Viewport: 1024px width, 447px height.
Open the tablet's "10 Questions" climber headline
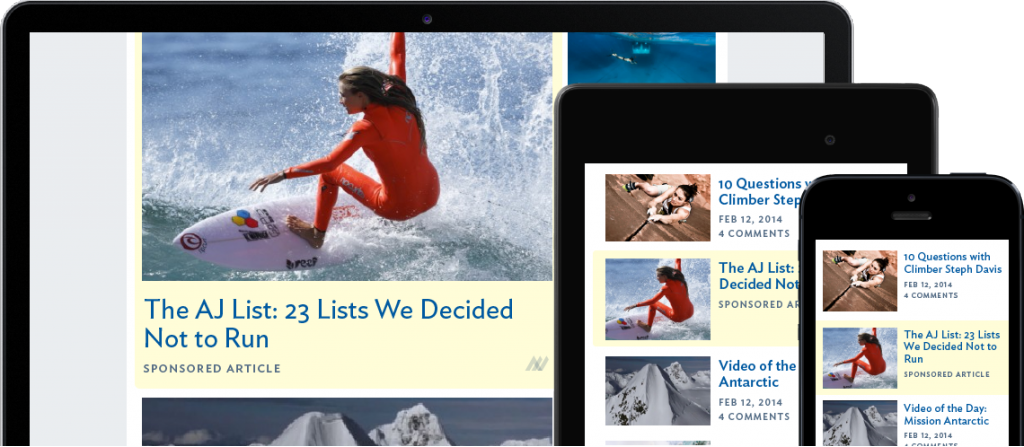(x=760, y=191)
